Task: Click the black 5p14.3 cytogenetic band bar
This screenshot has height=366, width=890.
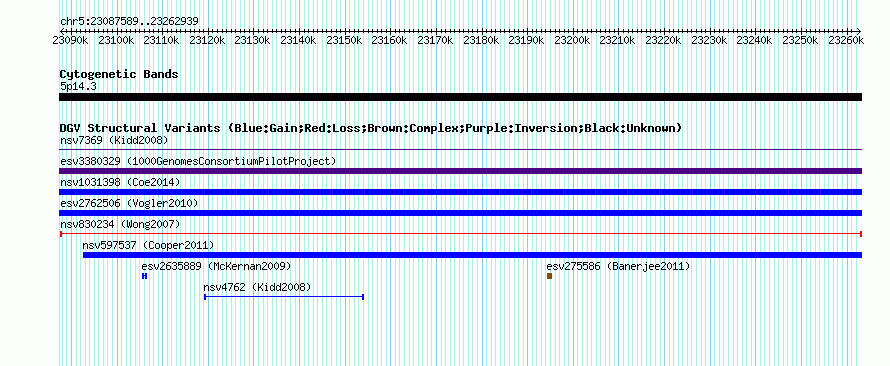Action: [x=460, y=97]
